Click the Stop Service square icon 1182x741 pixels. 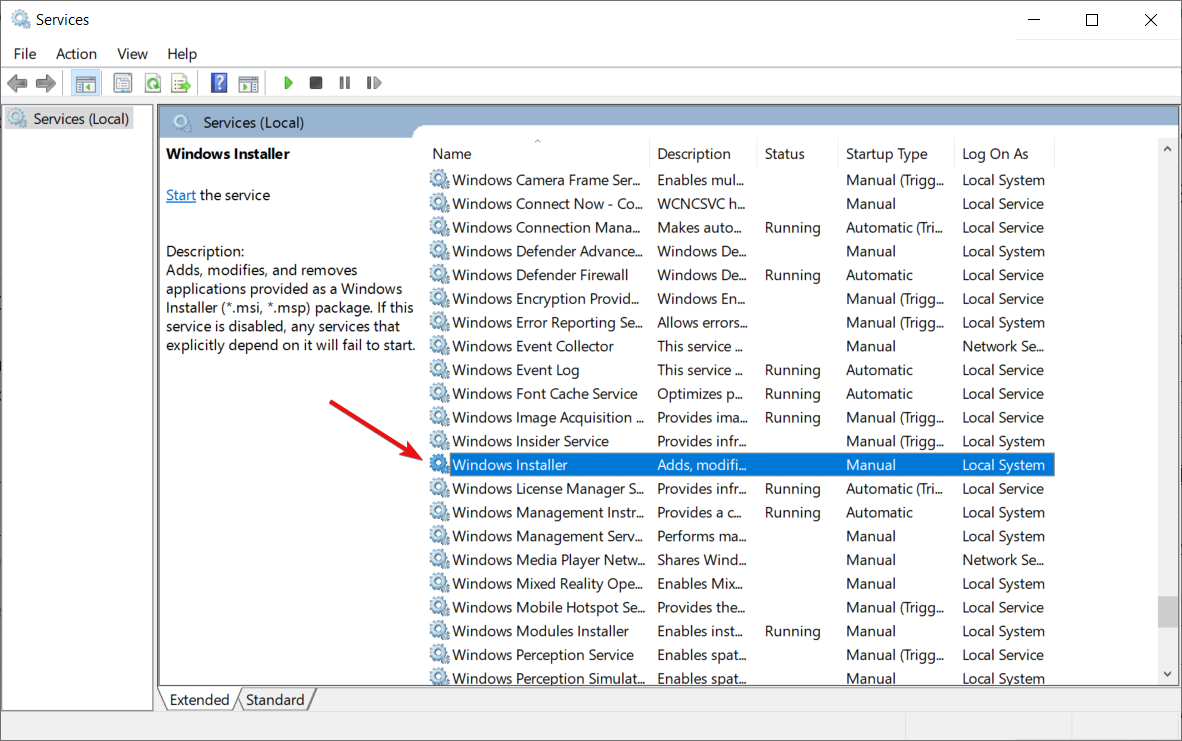pos(316,83)
